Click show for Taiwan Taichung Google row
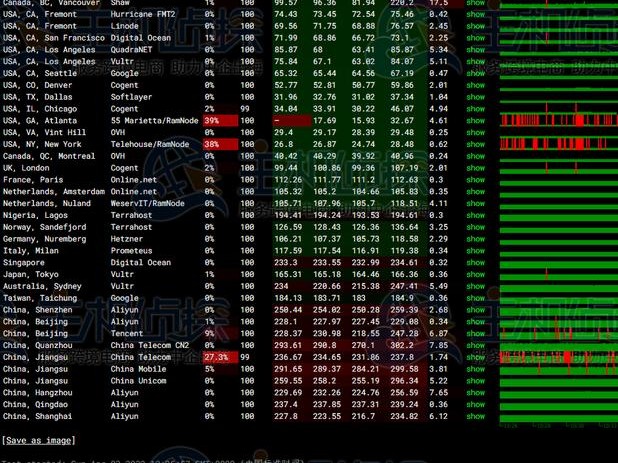The height and width of the screenshot is (463, 618). tap(476, 298)
